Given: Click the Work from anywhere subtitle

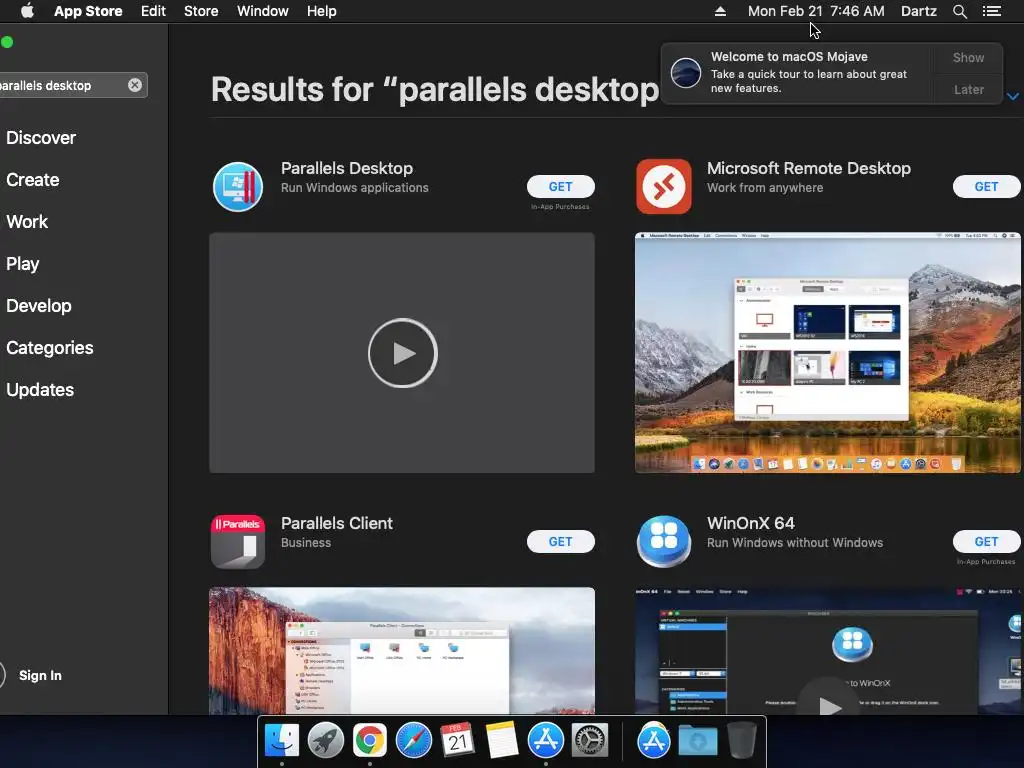Looking at the screenshot, I should 765,187.
